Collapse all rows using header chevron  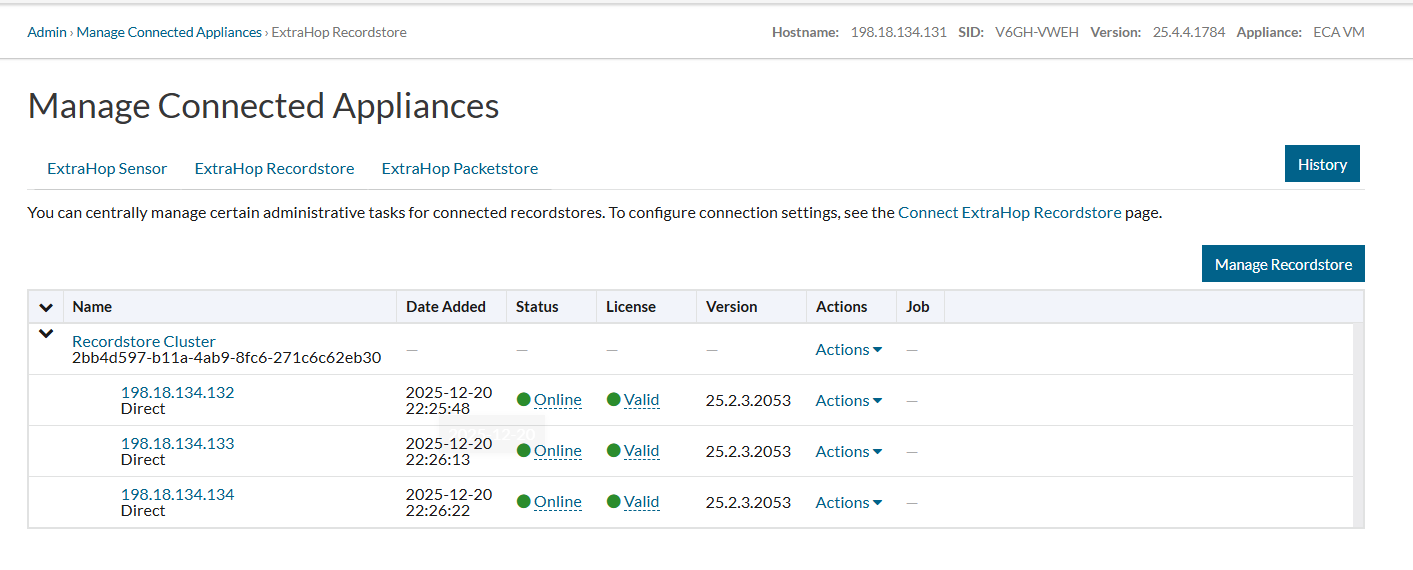click(46, 307)
